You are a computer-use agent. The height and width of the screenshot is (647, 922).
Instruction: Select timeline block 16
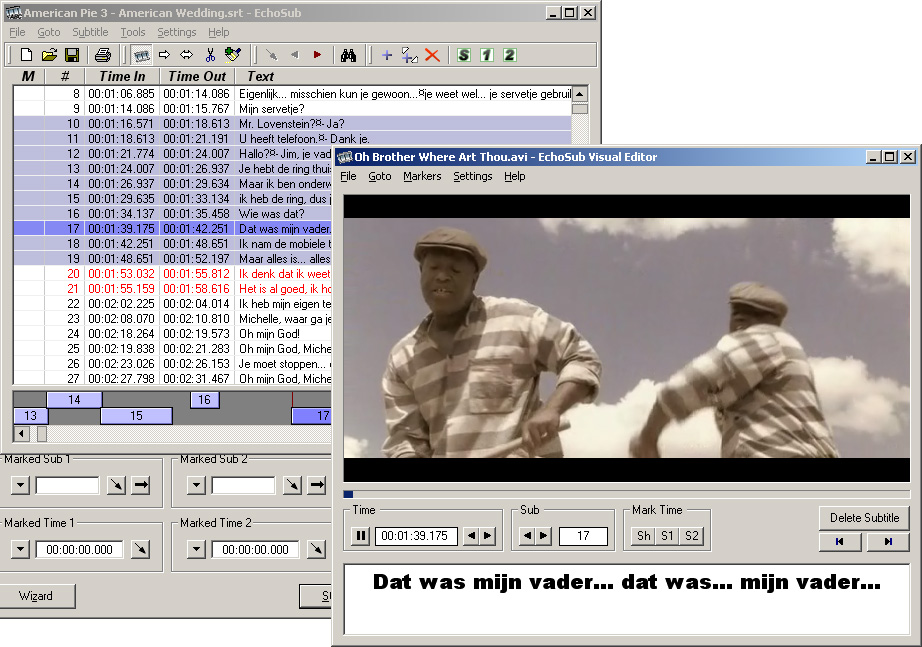point(205,400)
